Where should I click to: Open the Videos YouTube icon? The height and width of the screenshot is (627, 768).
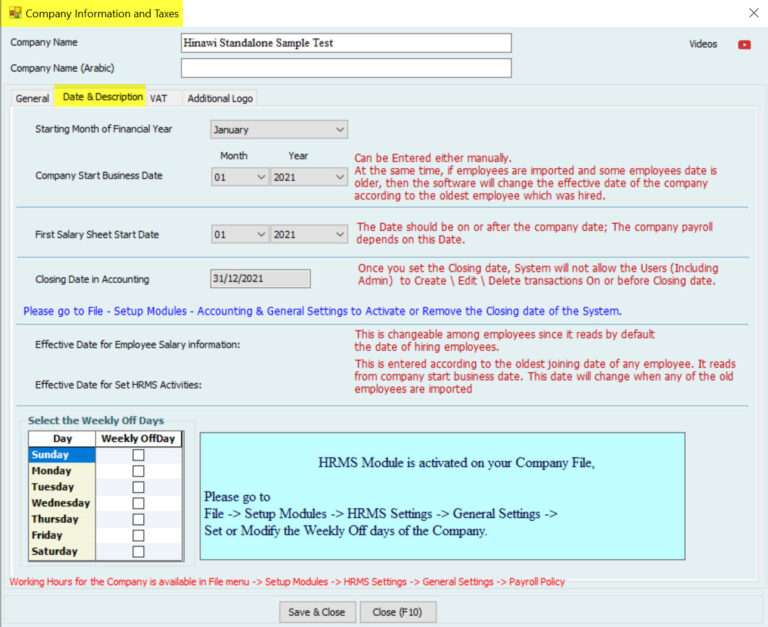click(x=743, y=44)
